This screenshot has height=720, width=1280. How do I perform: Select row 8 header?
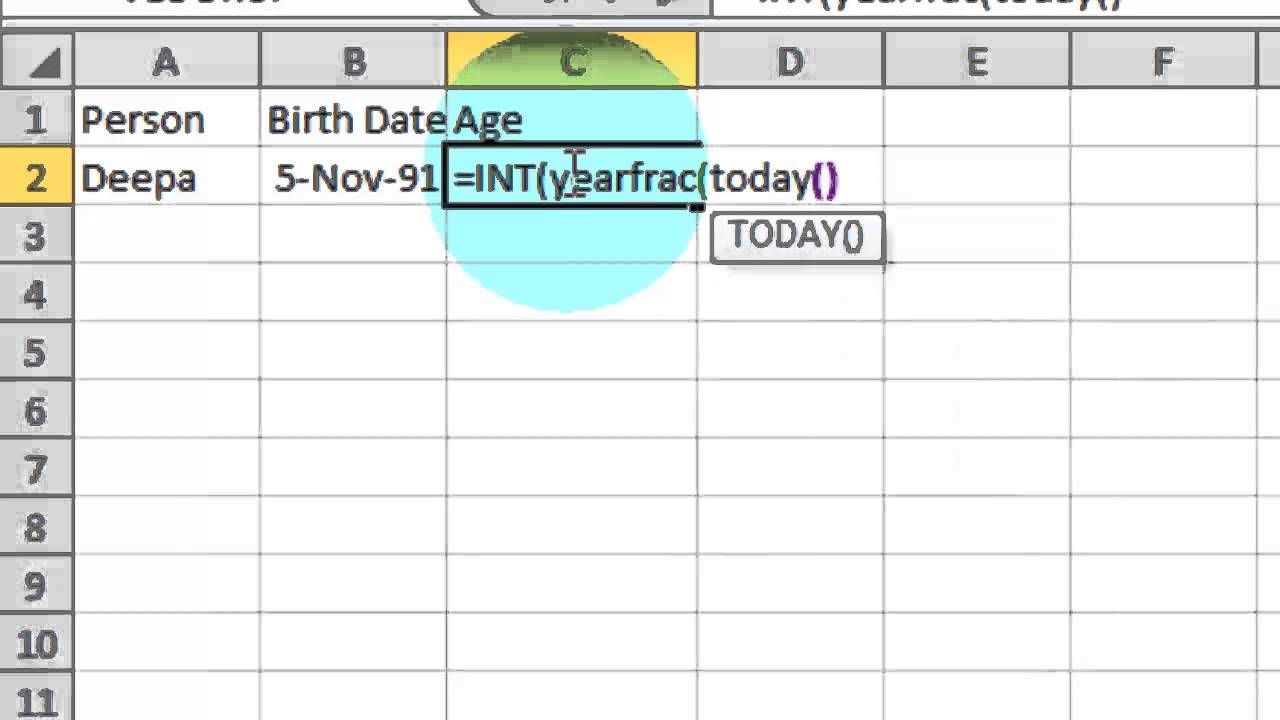pos(36,527)
